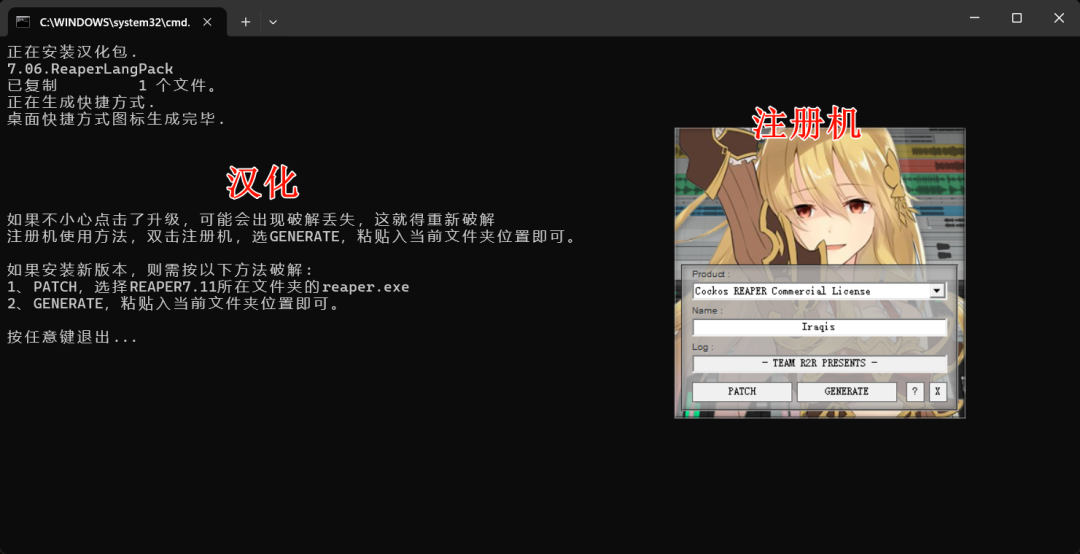Screen dimensions: 1080x554
Task: Select the Cockos REAPER Commercial License combo box
Action: (819, 291)
